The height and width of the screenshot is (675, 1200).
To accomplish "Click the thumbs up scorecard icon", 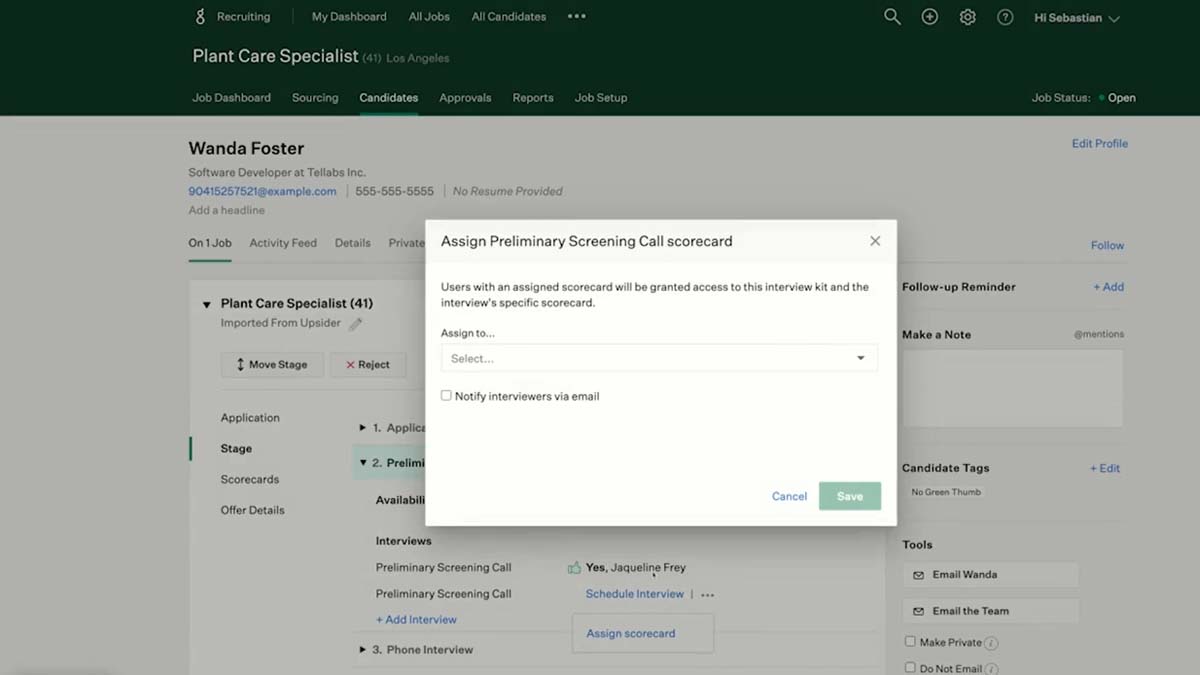I will click(574, 568).
